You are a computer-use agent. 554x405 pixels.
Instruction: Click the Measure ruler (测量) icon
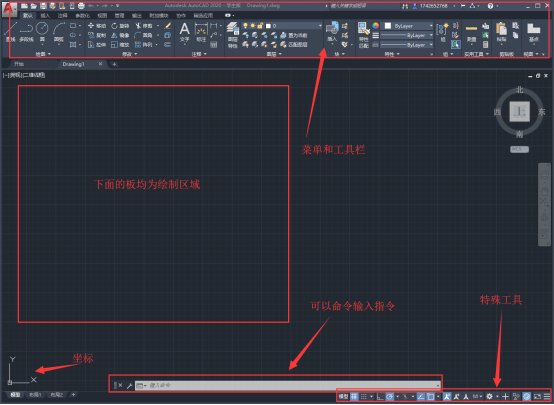click(x=471, y=33)
